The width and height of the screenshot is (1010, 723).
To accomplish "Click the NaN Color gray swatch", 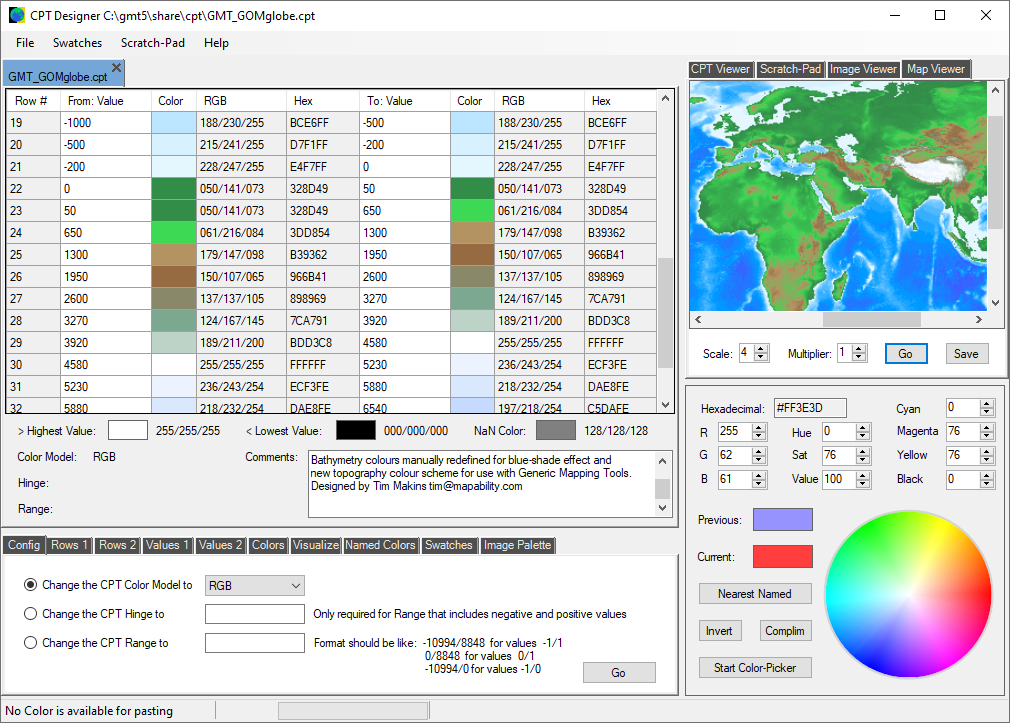I will coord(556,430).
